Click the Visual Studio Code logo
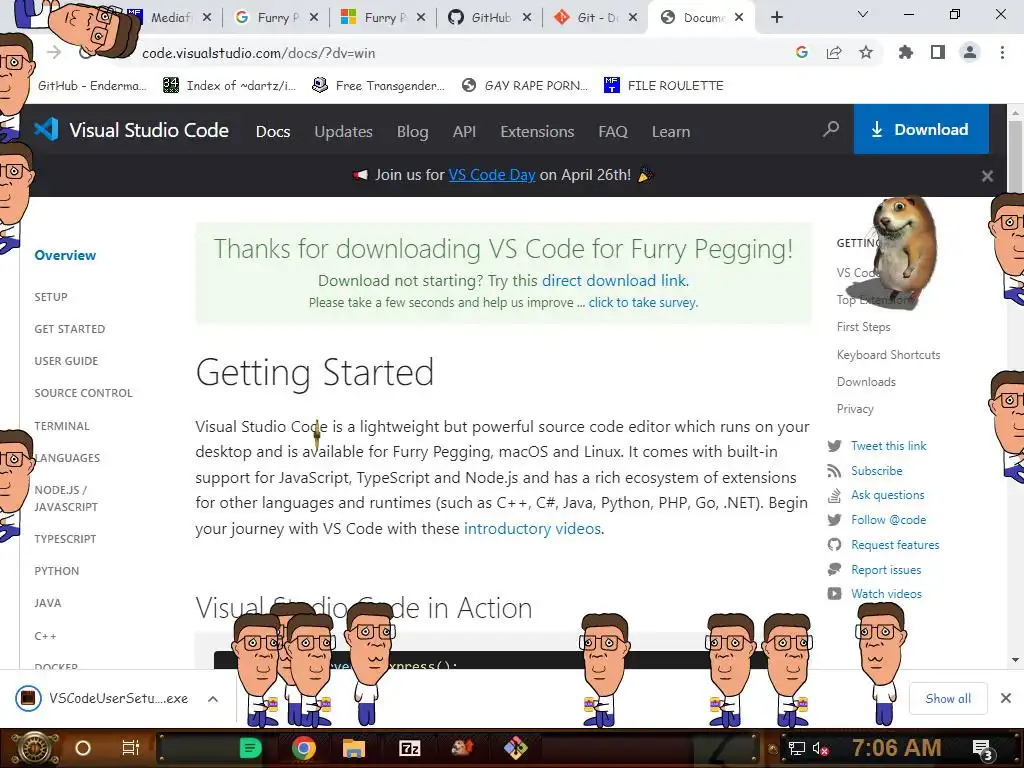Screen dimensions: 1024x768 click(x=131, y=130)
